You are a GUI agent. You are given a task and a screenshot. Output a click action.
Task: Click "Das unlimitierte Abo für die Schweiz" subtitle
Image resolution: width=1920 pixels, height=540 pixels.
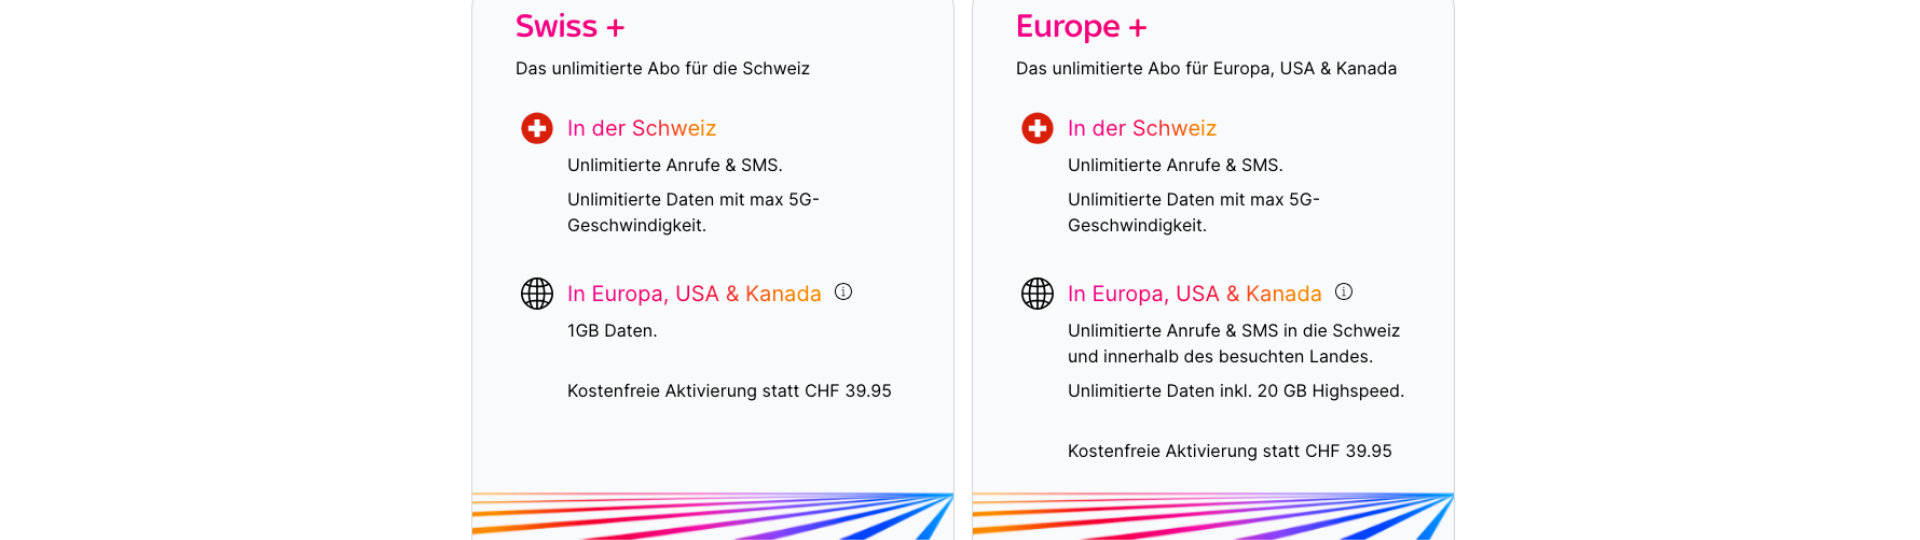tap(662, 69)
